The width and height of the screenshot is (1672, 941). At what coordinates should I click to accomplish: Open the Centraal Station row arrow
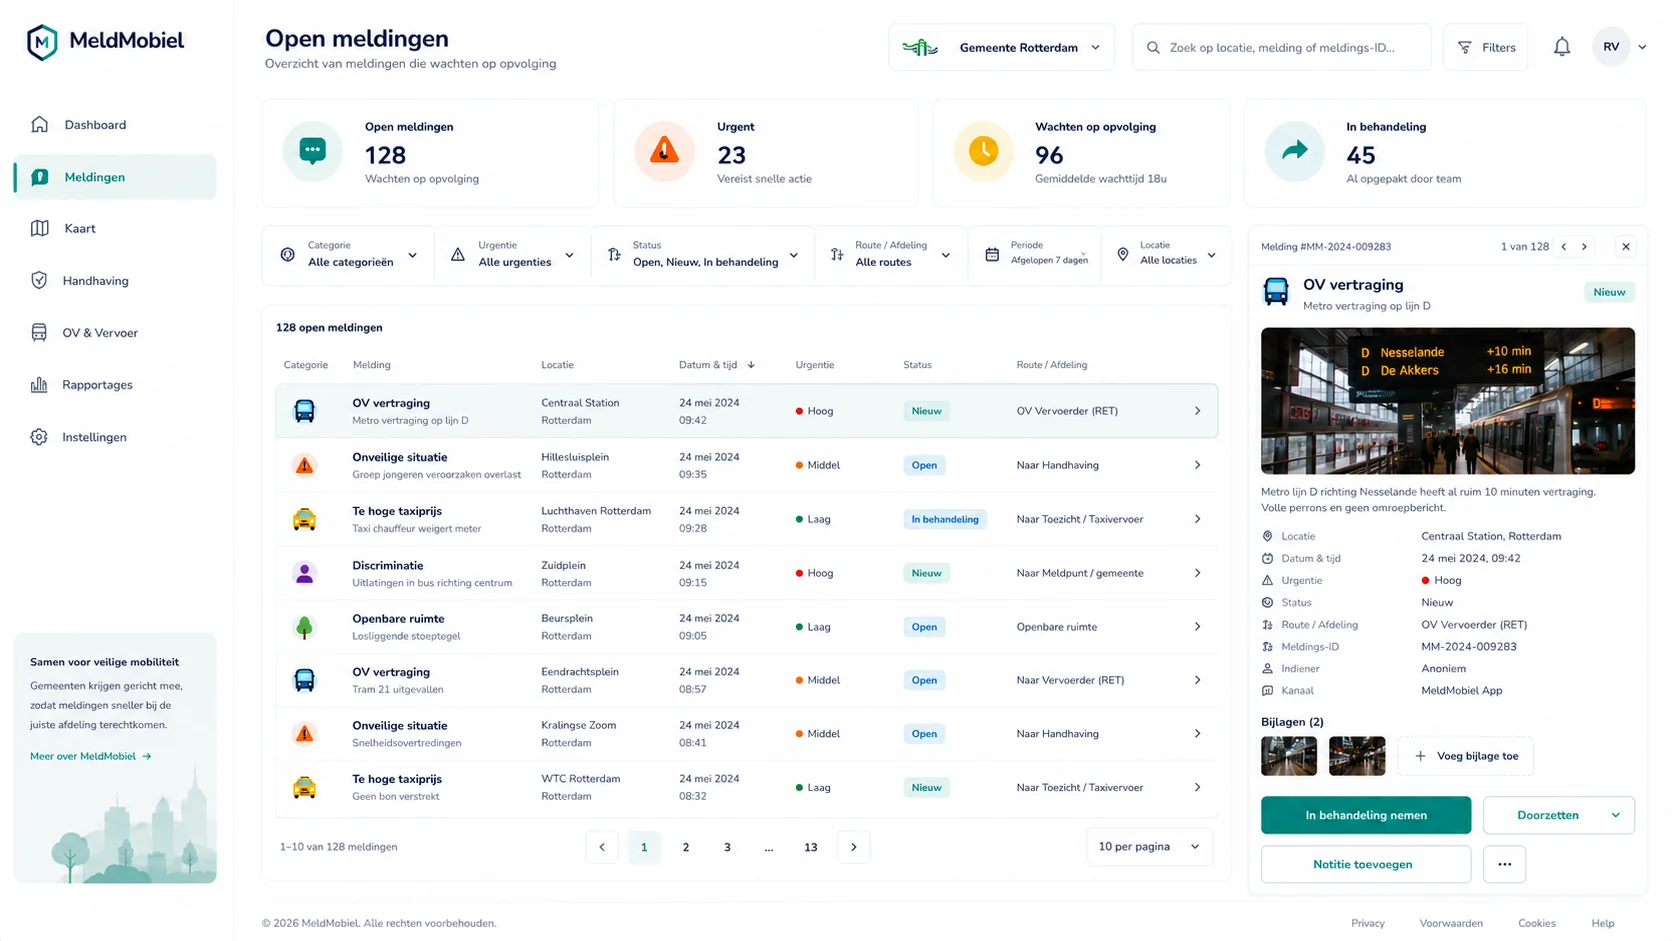1197,411
